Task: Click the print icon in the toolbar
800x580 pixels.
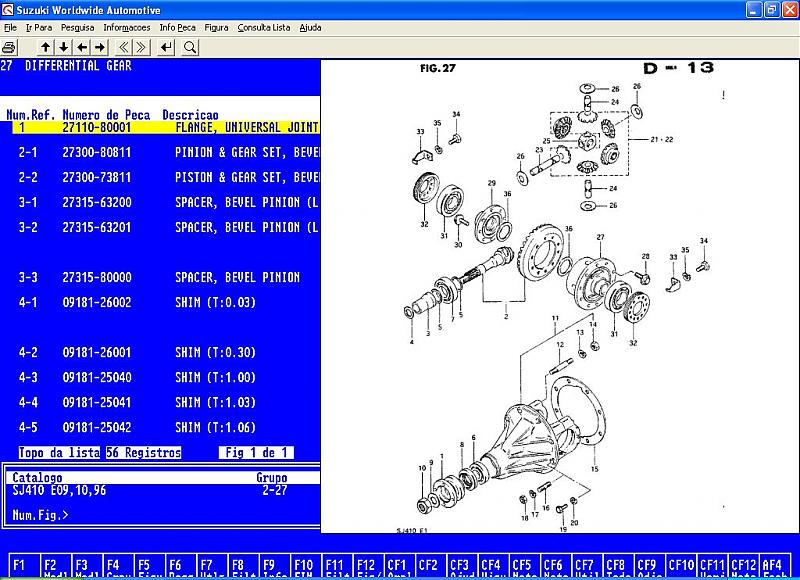Action: point(9,47)
